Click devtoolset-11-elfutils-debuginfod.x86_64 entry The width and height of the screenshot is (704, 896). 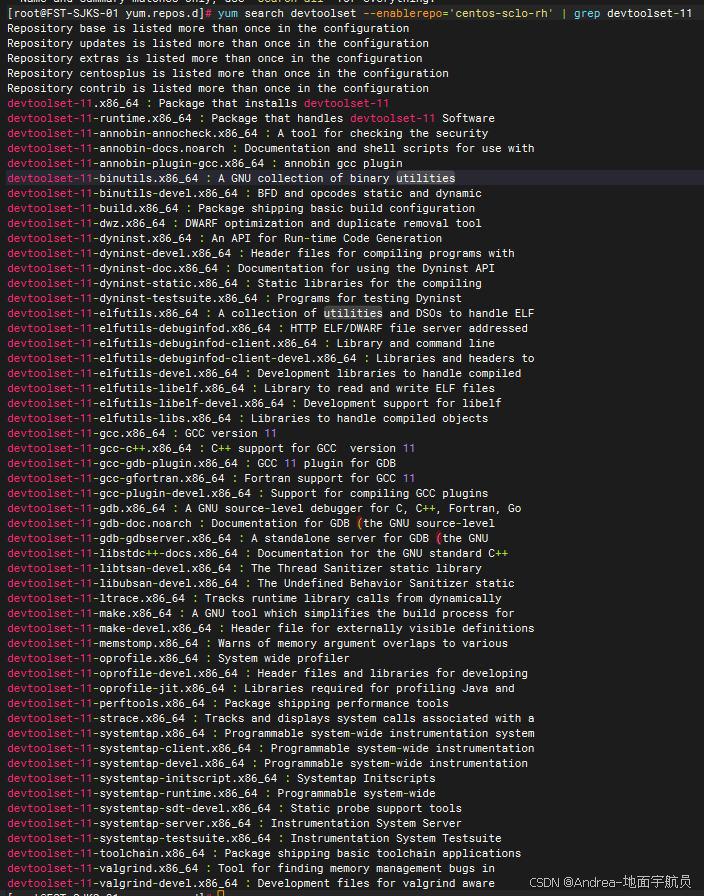point(267,328)
